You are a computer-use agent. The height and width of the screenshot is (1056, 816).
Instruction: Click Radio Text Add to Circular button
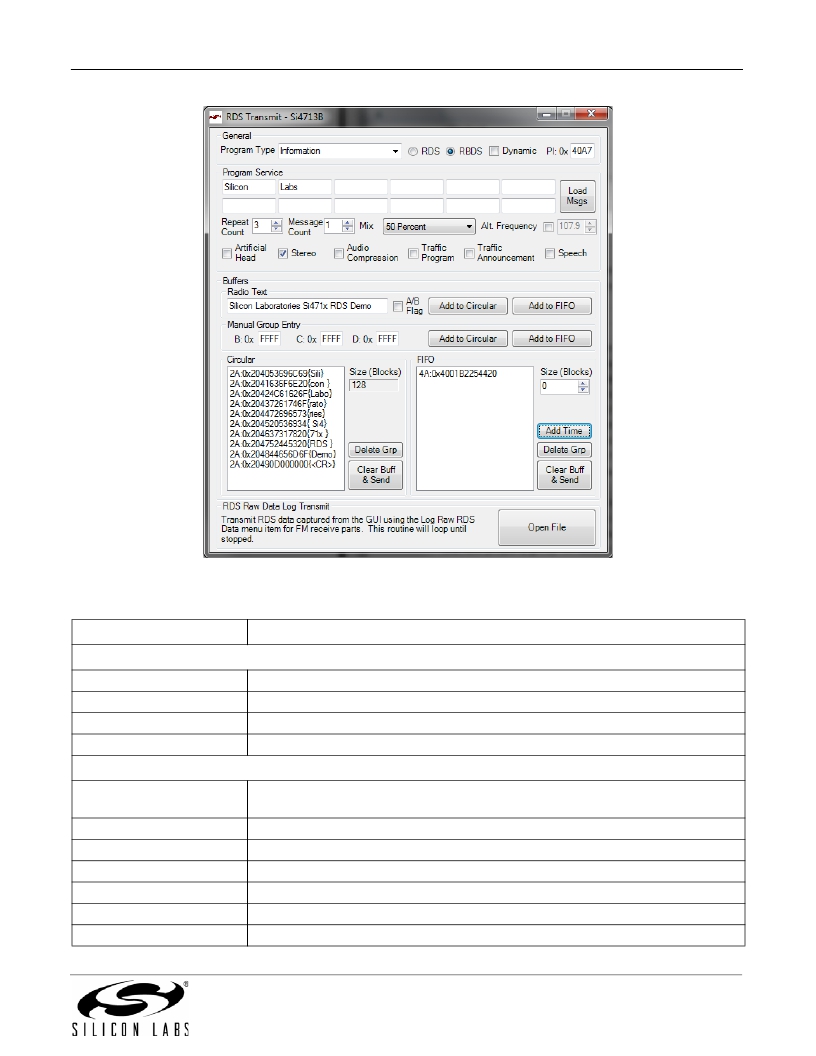[468, 306]
